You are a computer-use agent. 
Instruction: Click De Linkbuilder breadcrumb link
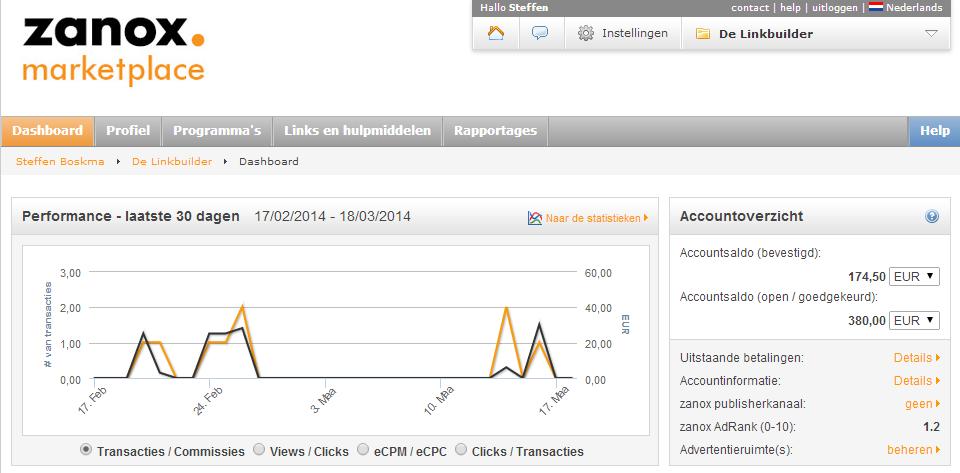pos(172,162)
